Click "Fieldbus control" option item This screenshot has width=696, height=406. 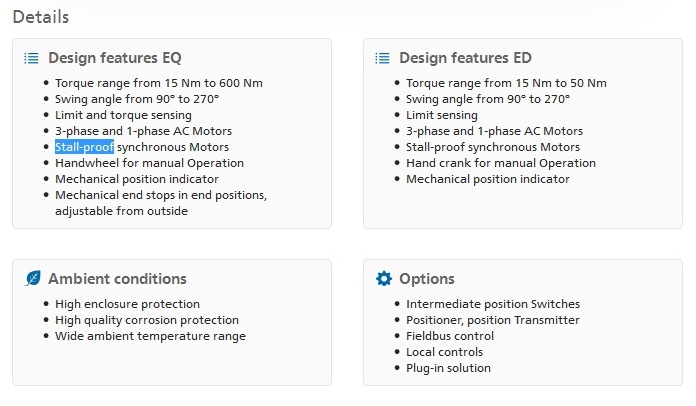(x=450, y=336)
